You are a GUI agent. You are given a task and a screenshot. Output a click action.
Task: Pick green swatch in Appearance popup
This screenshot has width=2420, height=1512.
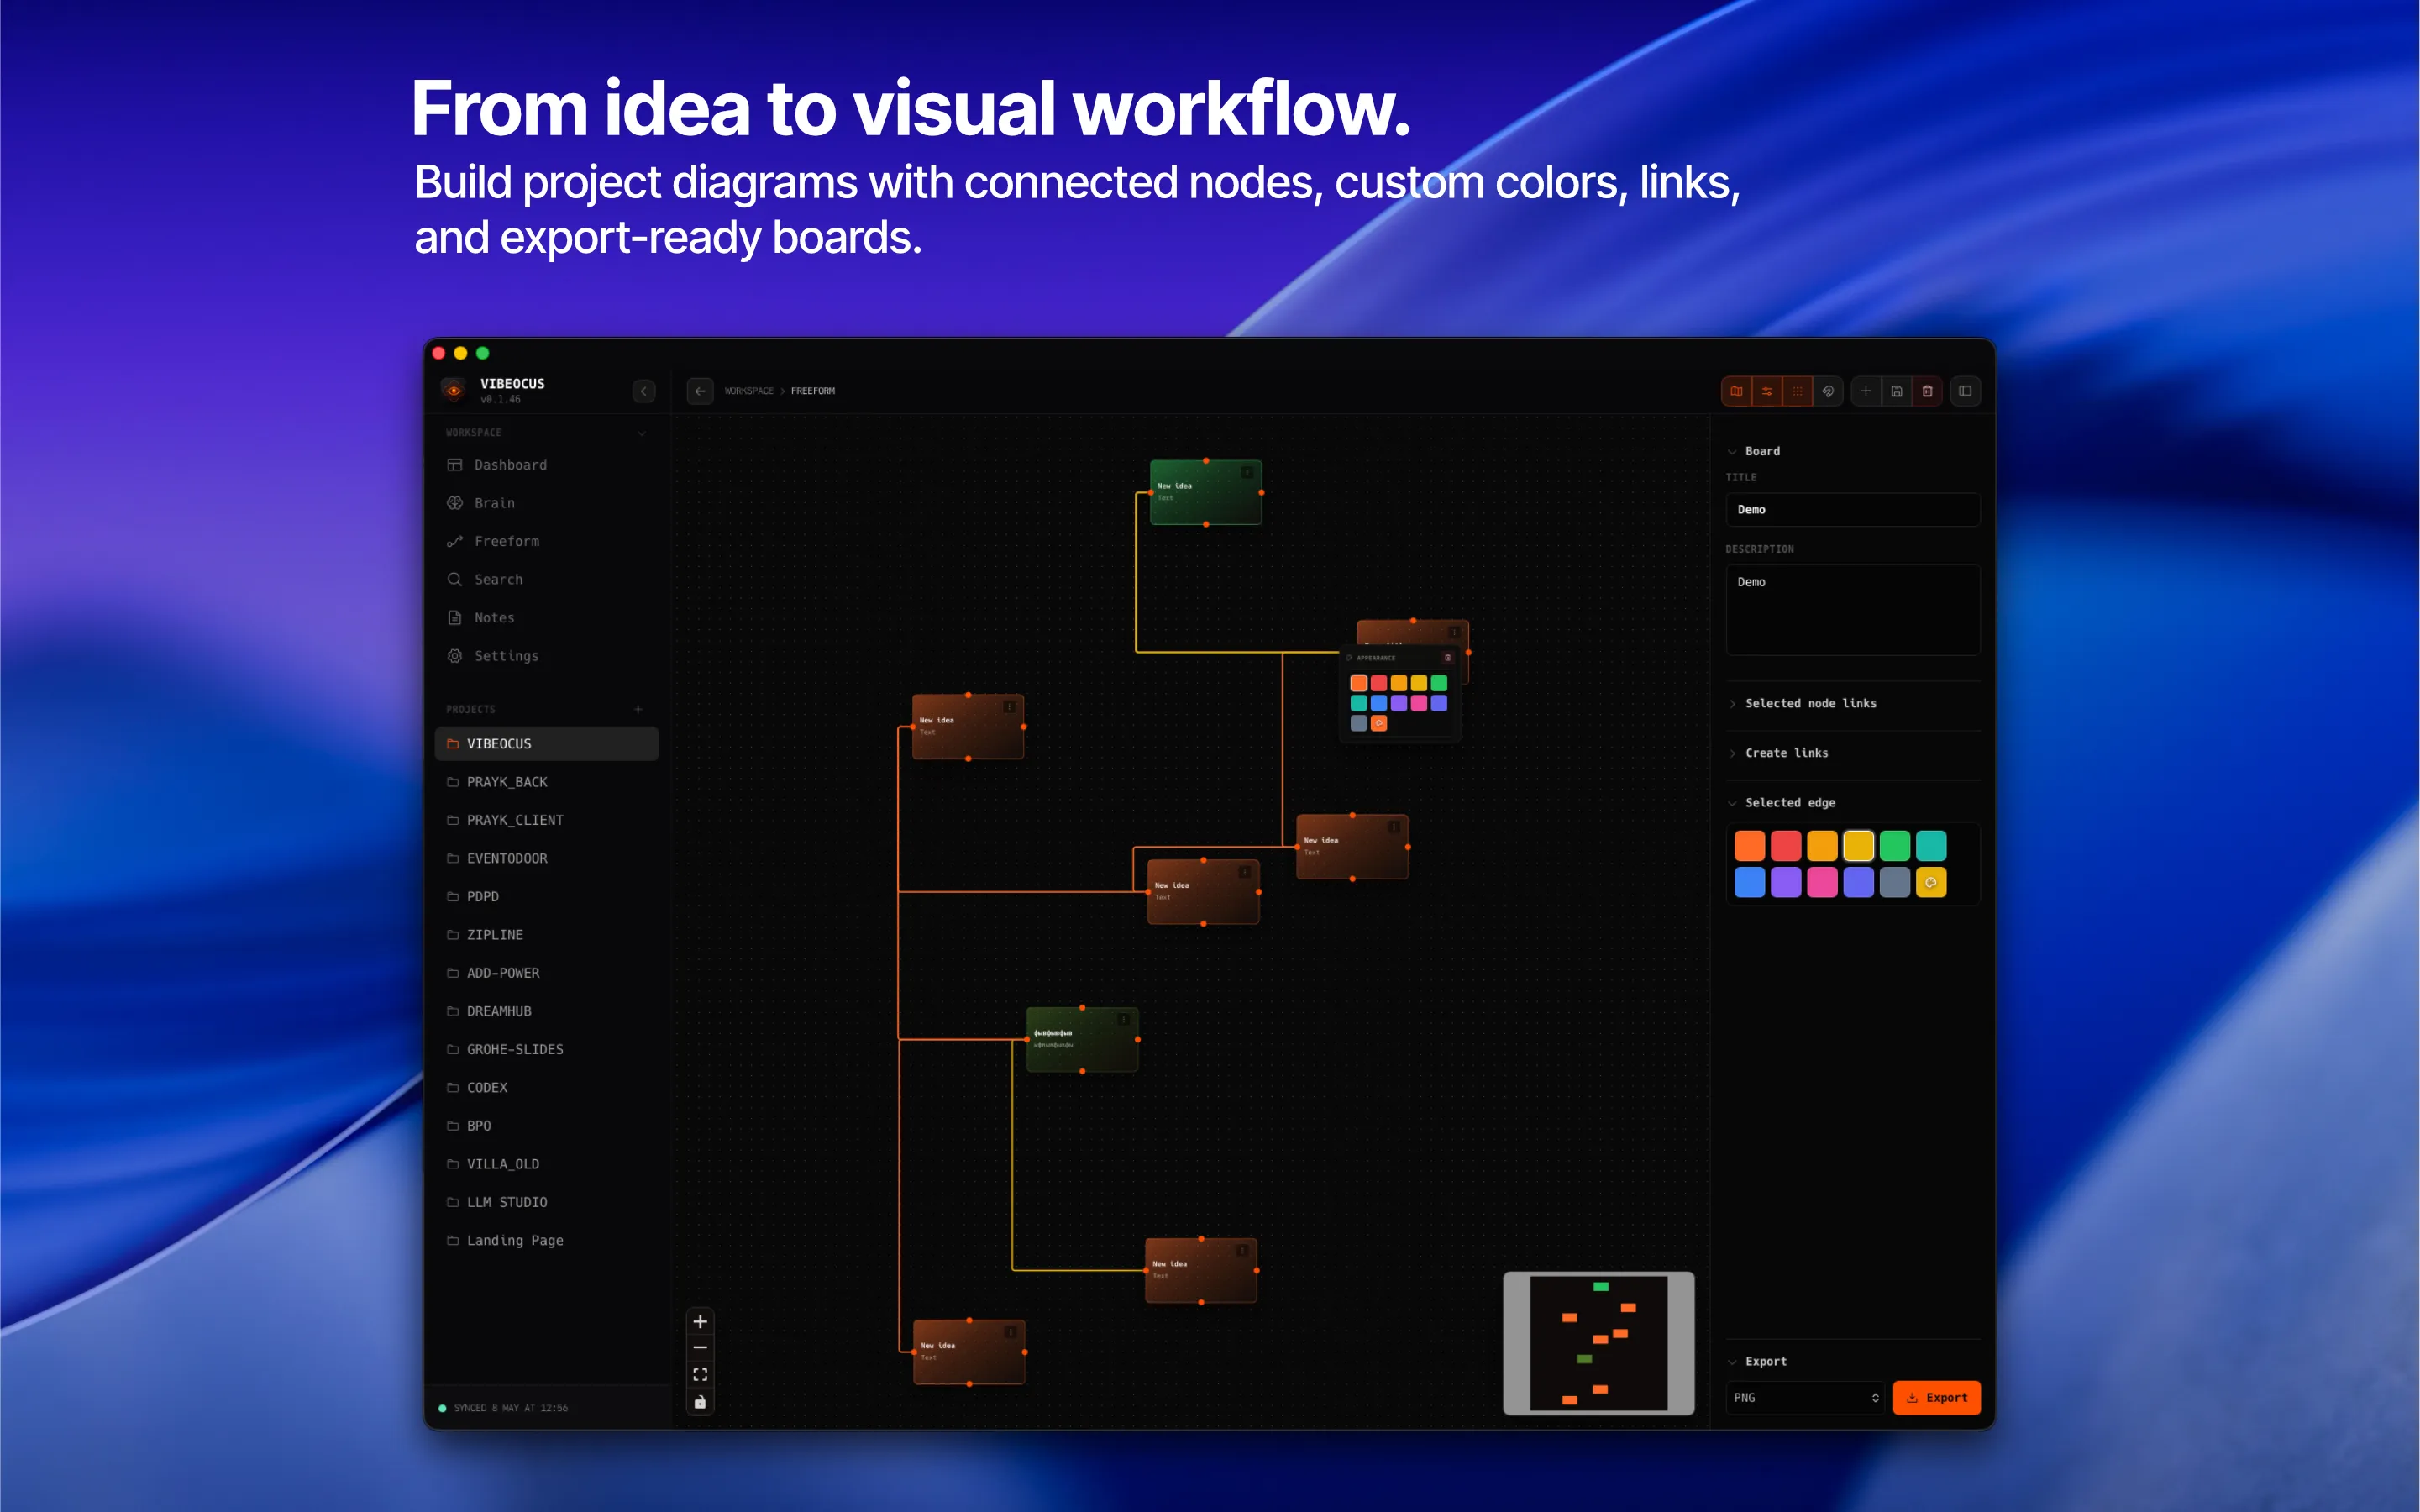point(1439,683)
